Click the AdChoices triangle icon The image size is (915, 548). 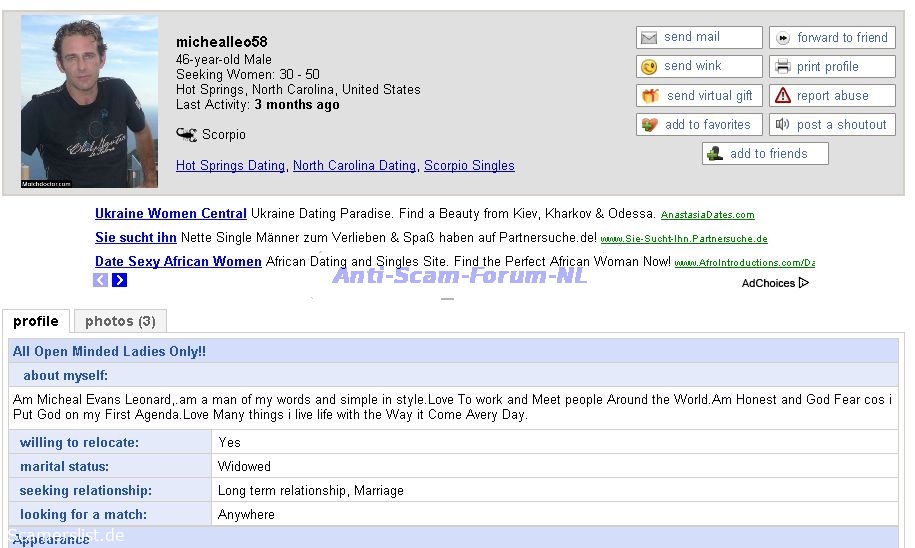coord(804,283)
